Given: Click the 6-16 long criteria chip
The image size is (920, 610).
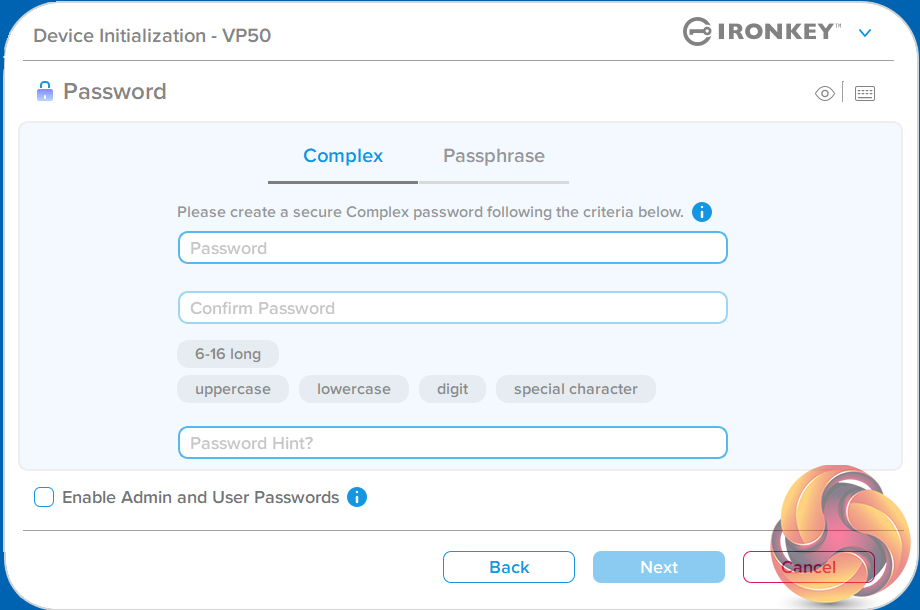Looking at the screenshot, I should [228, 354].
